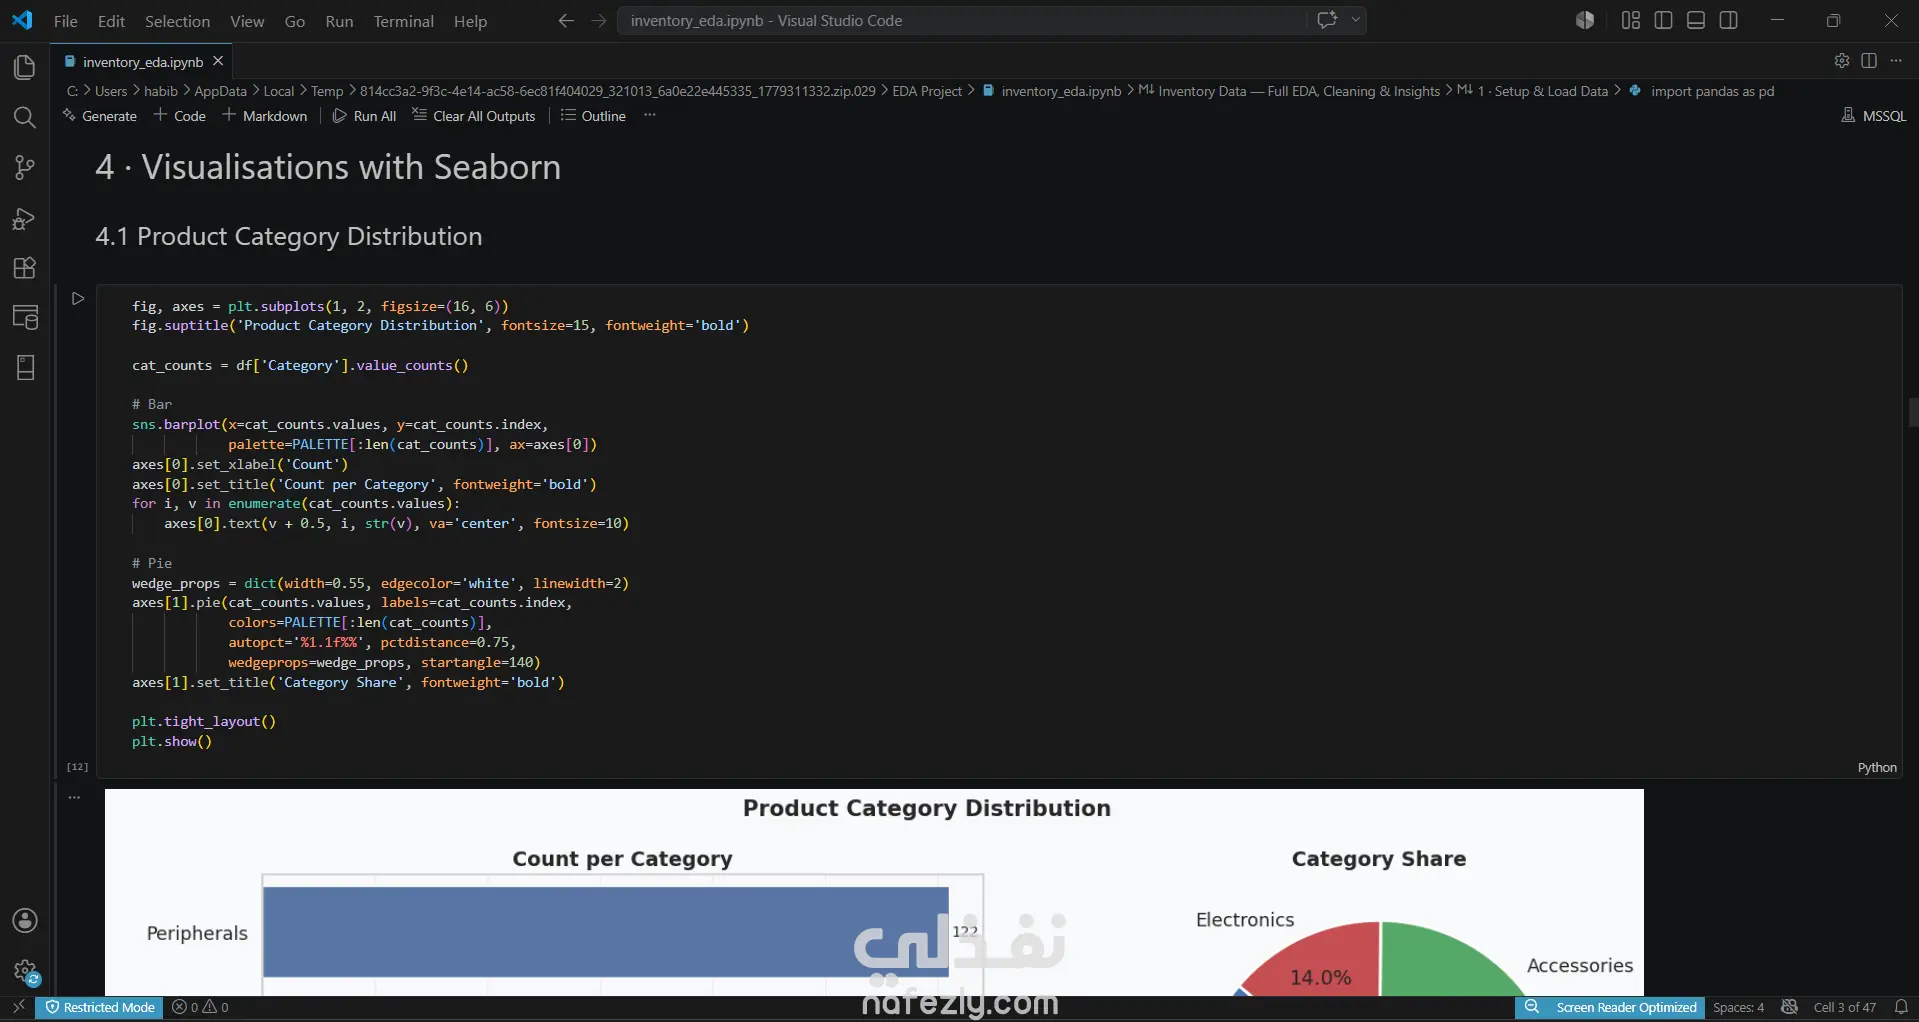The height and width of the screenshot is (1022, 1919).
Task: Open the View menu
Action: tap(247, 21)
